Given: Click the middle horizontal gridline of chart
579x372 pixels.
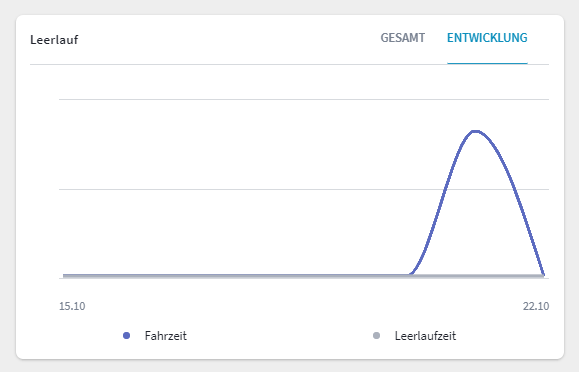Looking at the screenshot, I should click(304, 189).
